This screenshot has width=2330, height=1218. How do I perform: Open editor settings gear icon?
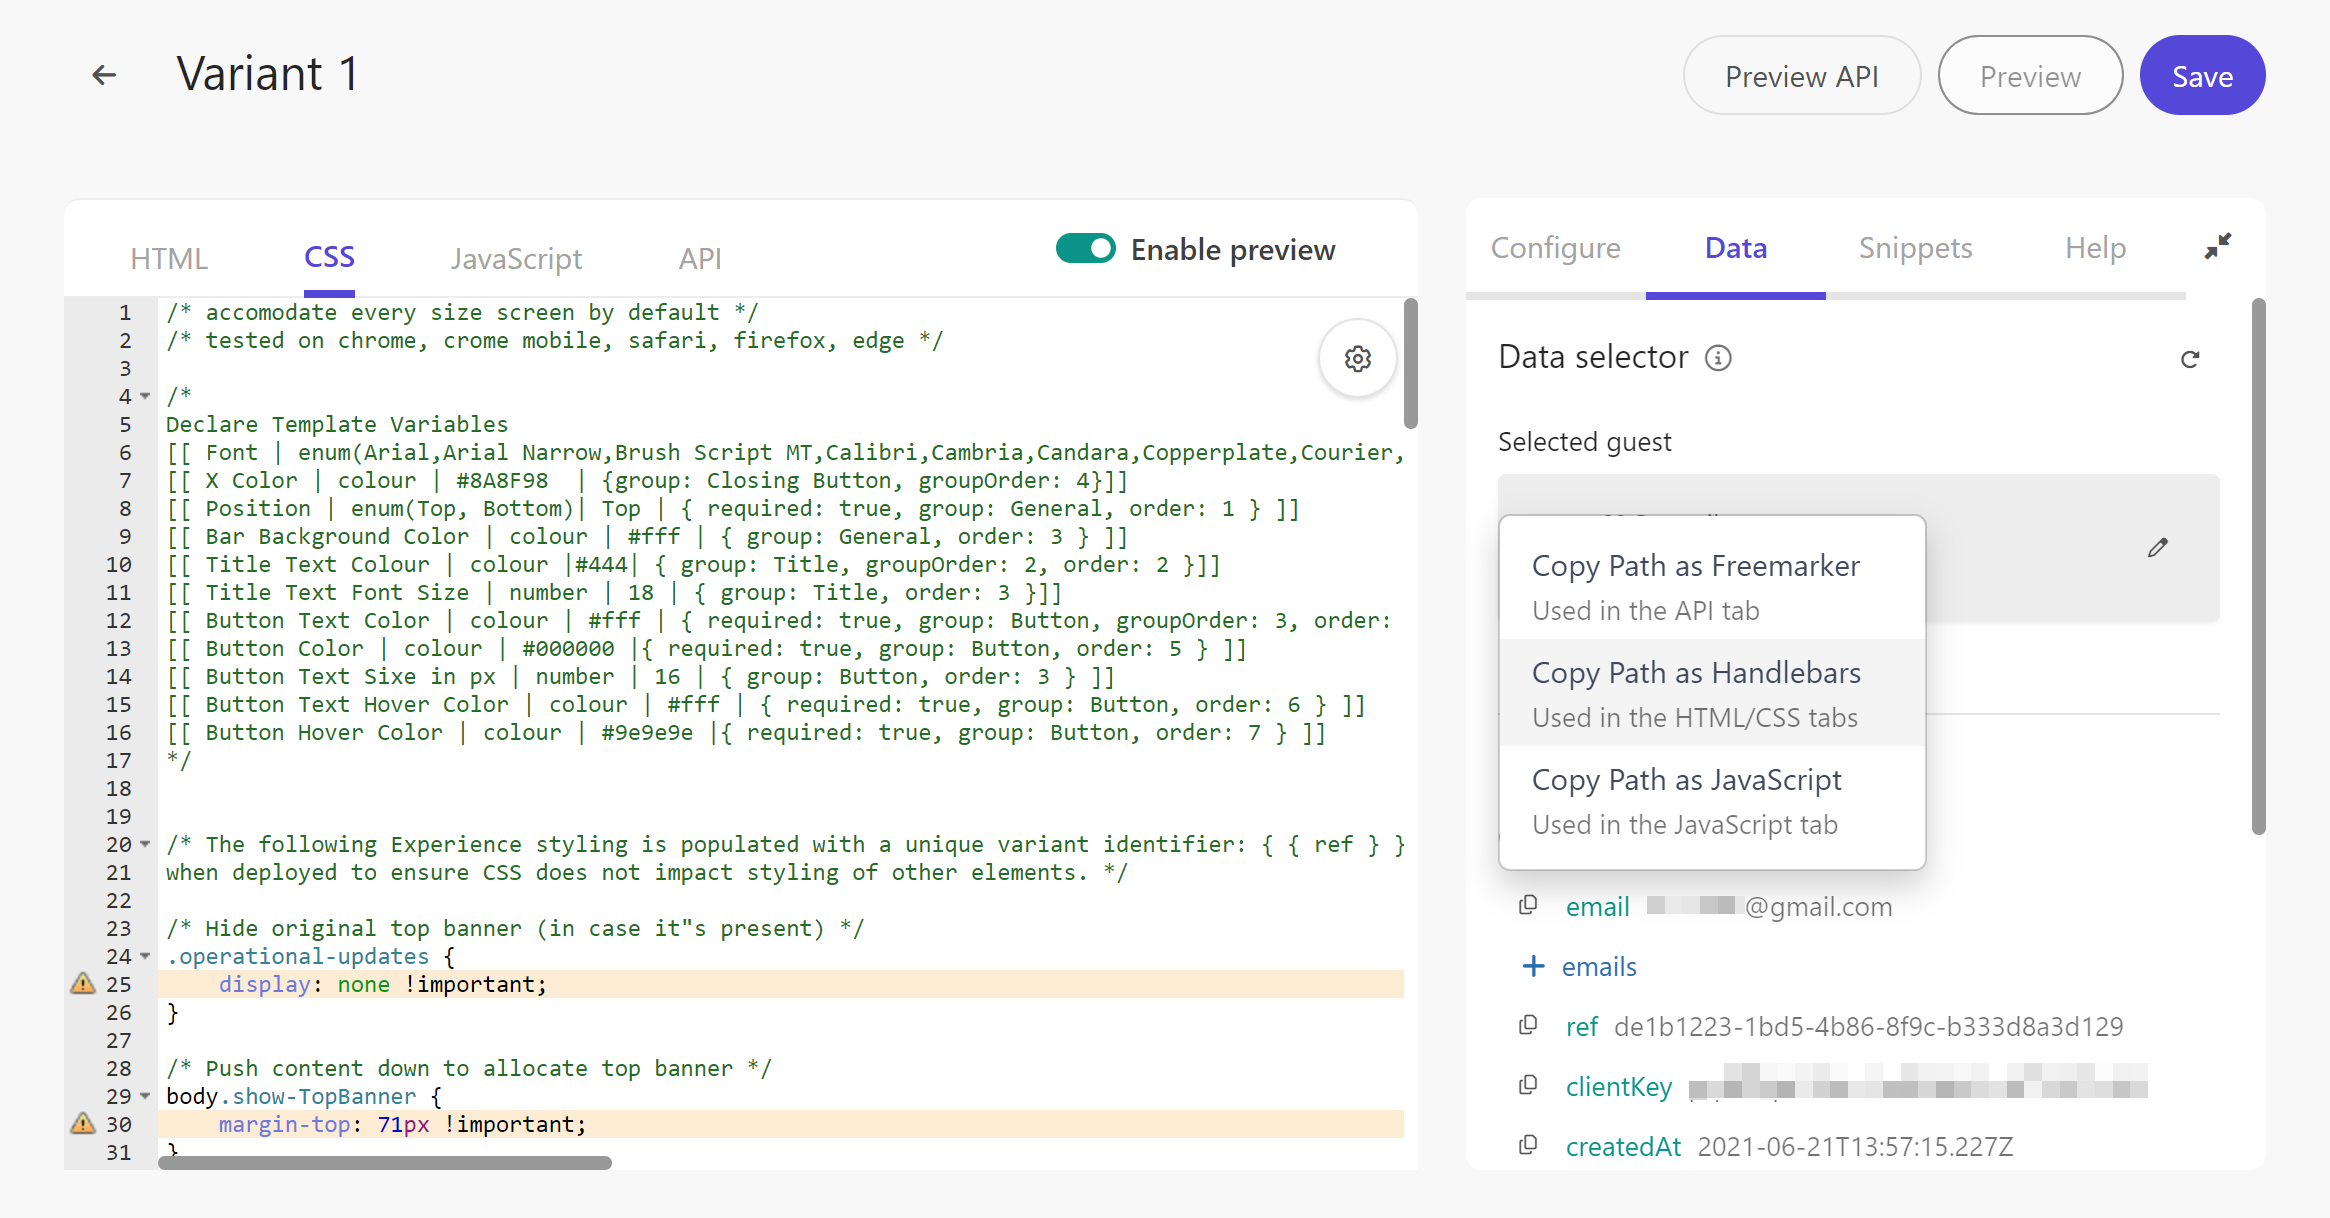click(1357, 358)
